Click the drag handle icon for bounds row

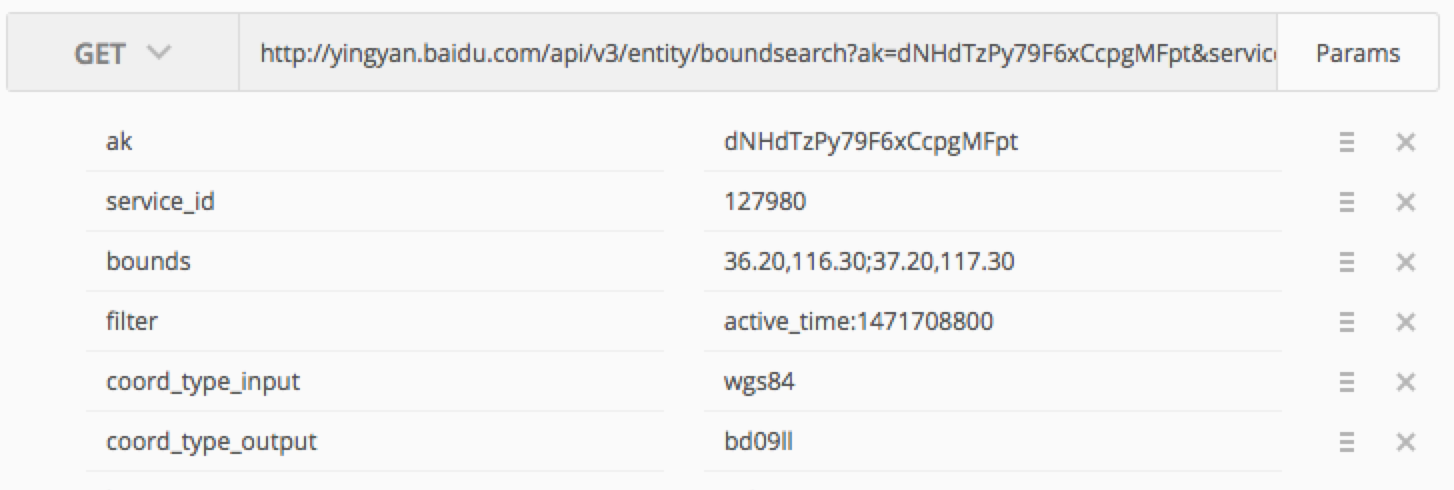click(x=1346, y=263)
